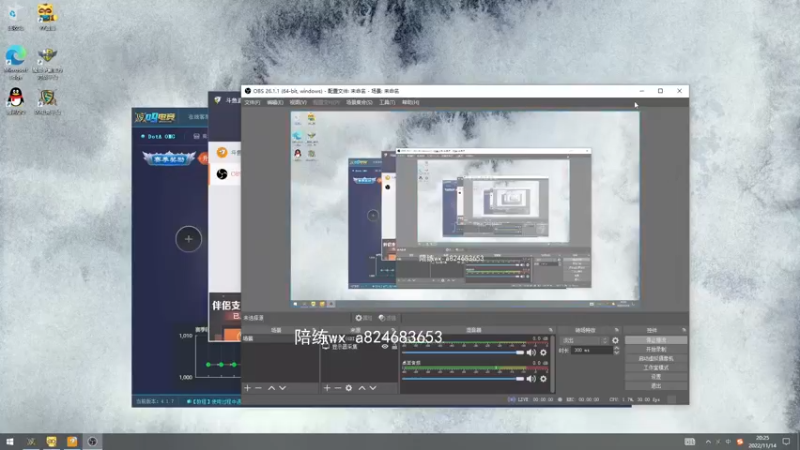Toggle 工作室模式 in OBS controls
800x450 pixels.
click(656, 367)
